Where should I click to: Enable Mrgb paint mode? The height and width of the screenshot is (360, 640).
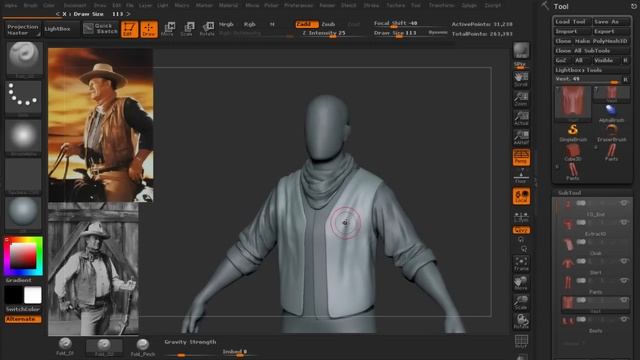coord(226,24)
